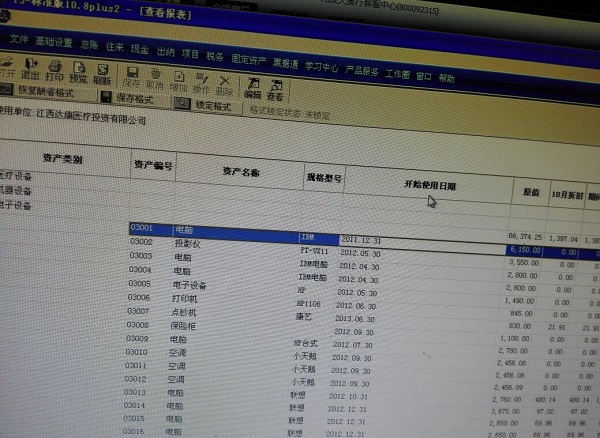Click the 退出 (Exit) toolbar icon

tap(30, 69)
